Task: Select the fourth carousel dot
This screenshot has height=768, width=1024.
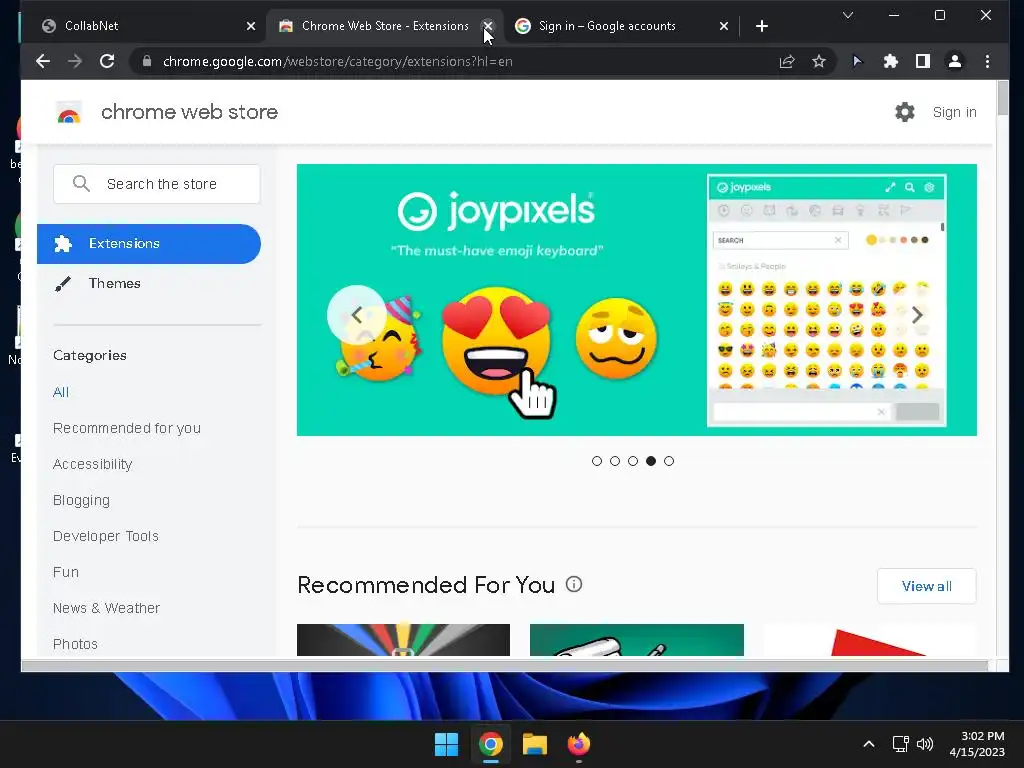Action: click(651, 461)
